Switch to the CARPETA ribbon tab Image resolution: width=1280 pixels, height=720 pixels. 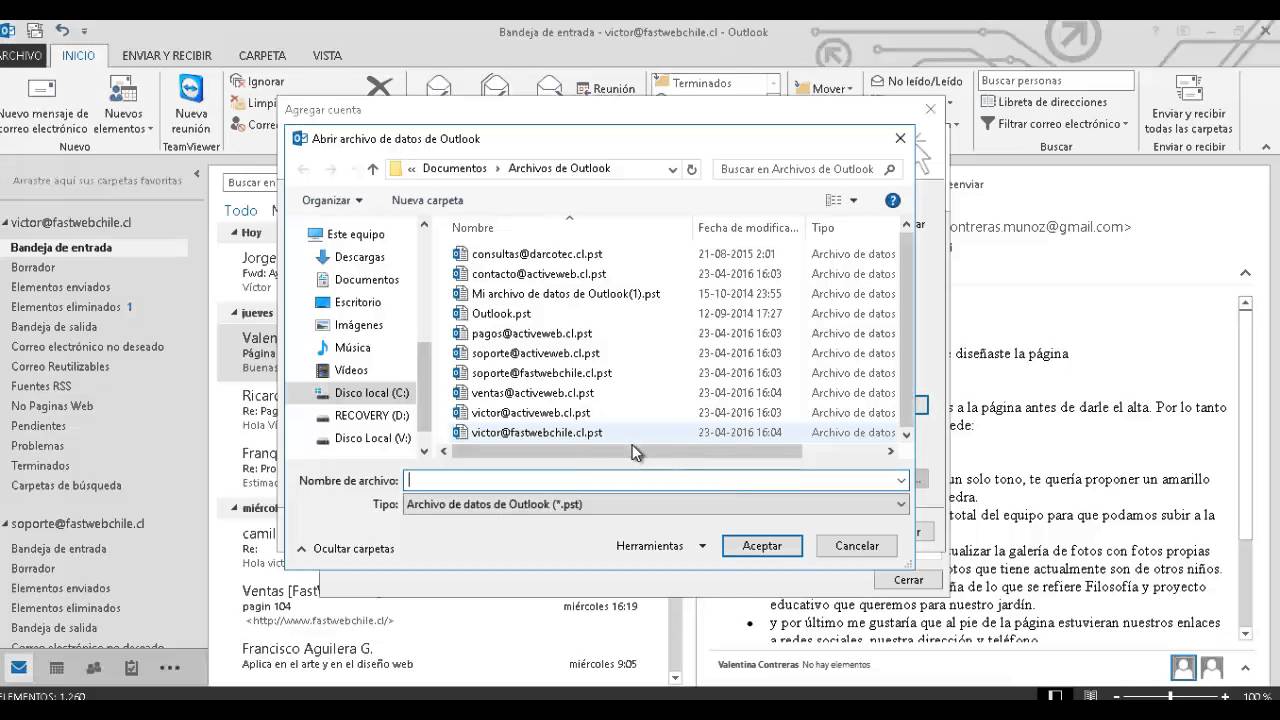(x=262, y=56)
